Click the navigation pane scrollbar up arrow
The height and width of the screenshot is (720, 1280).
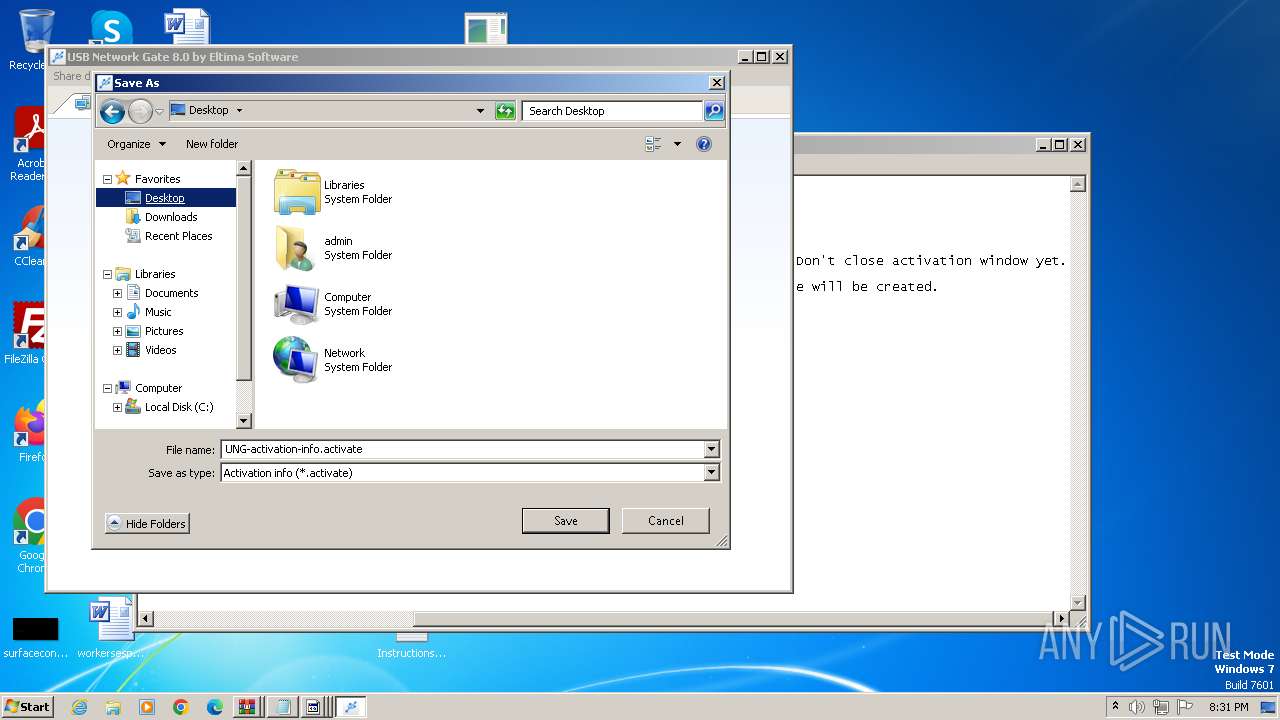[x=243, y=169]
